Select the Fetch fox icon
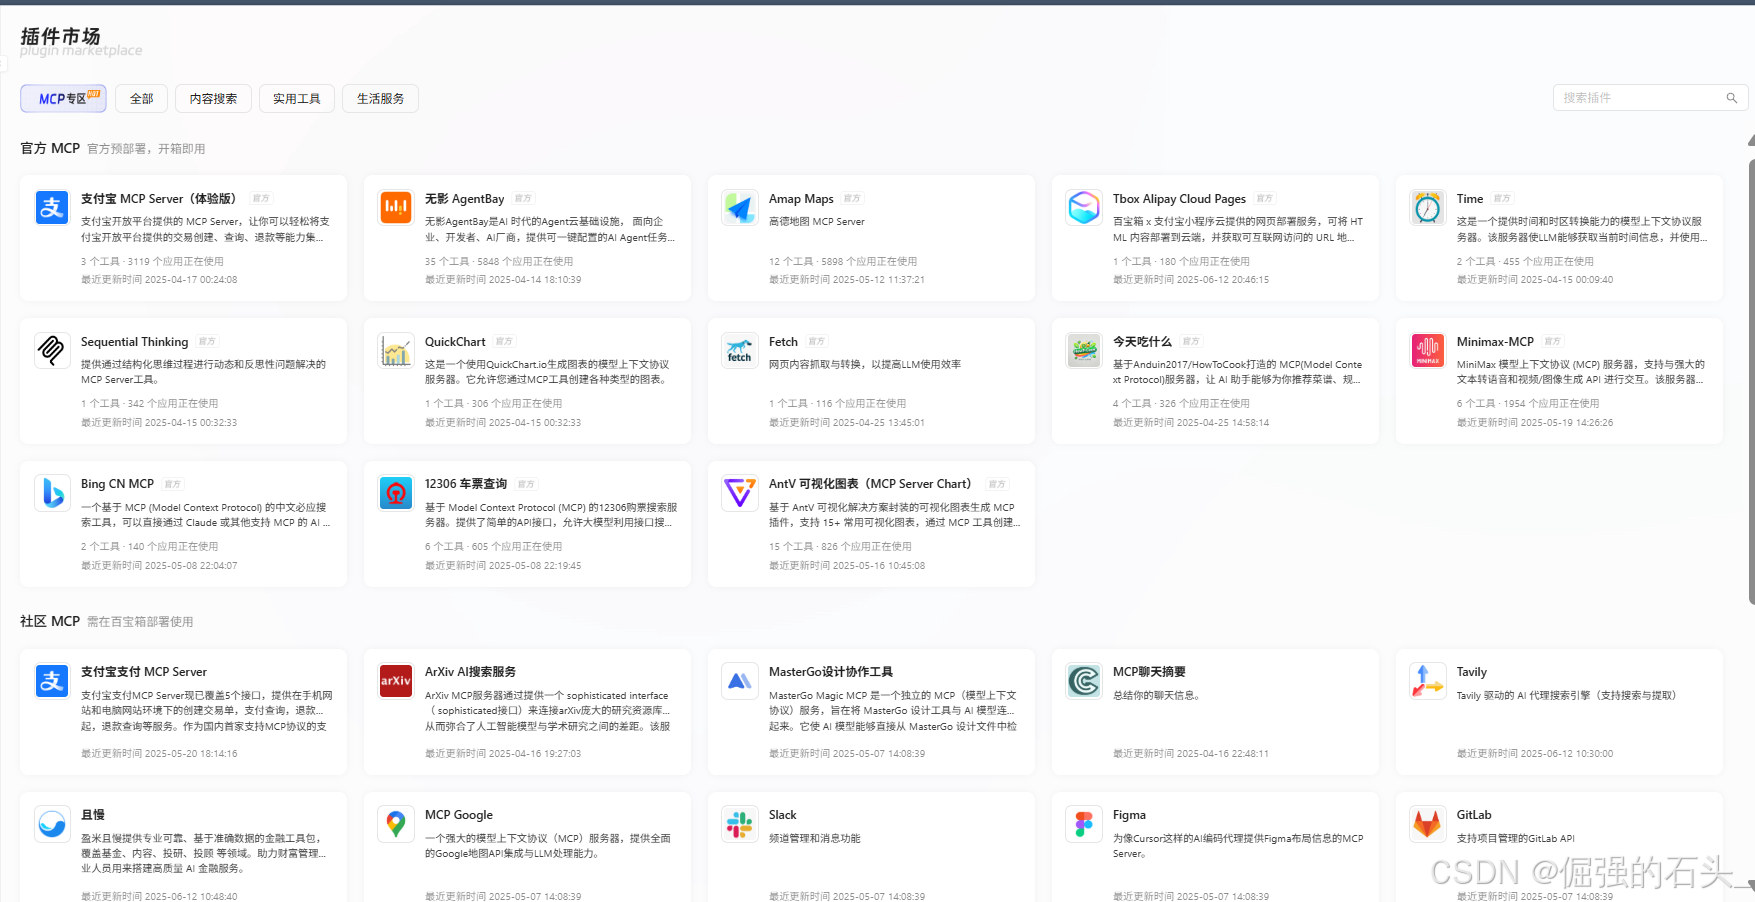 coord(740,351)
